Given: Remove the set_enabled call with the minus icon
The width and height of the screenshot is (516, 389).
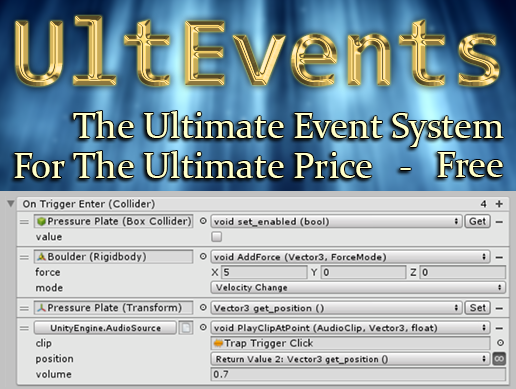Looking at the screenshot, I should click(499, 222).
